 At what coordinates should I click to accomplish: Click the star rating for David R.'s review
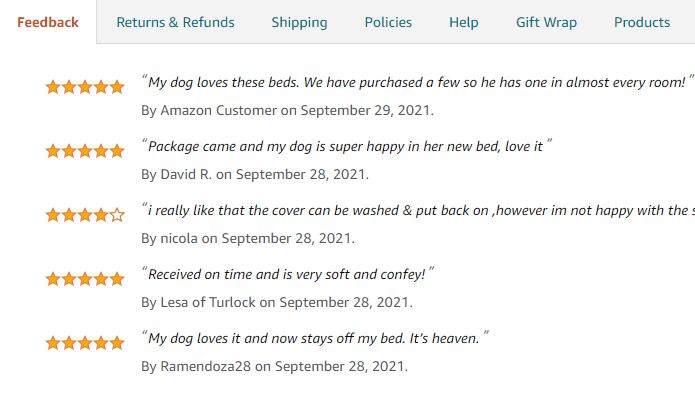click(x=85, y=151)
